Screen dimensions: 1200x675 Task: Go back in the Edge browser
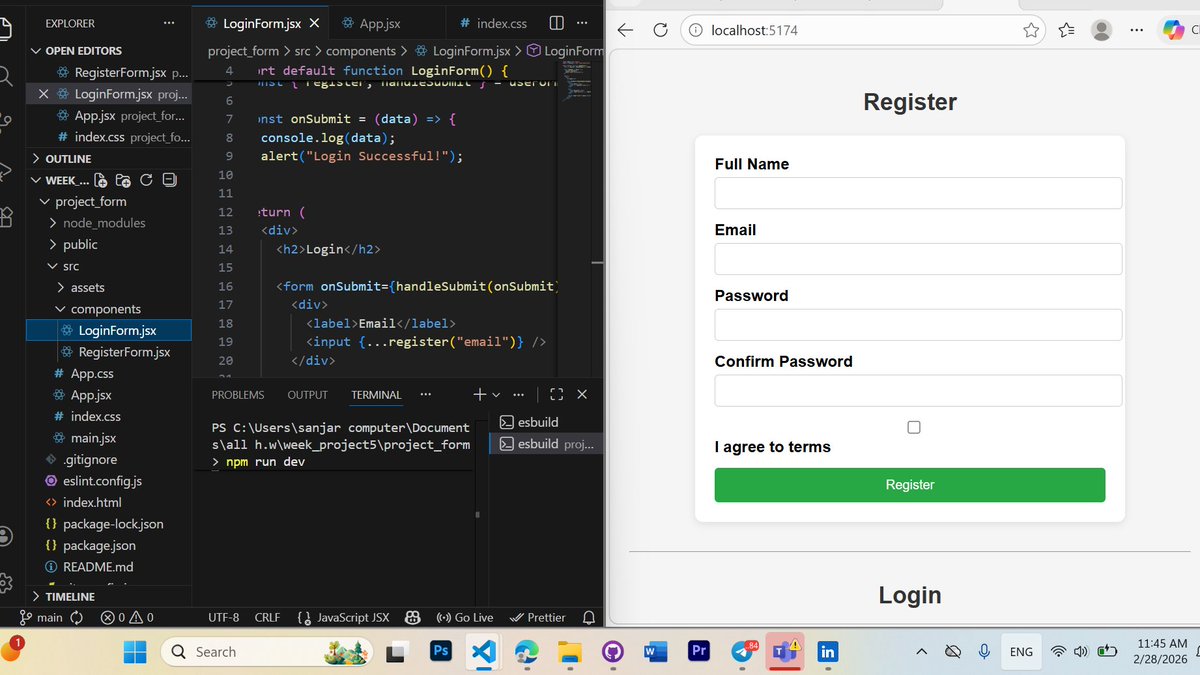pos(625,30)
